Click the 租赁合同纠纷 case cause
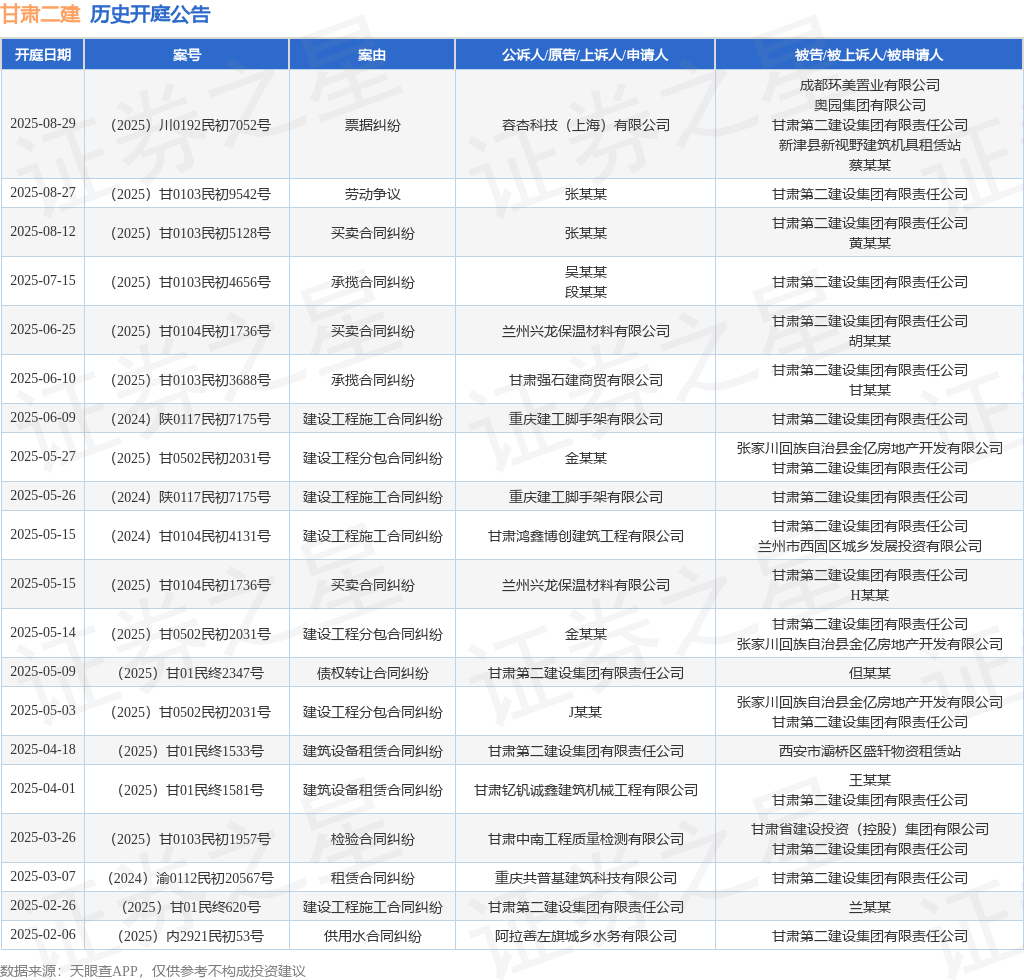Viewport: 1024px width, 980px height. 372,879
